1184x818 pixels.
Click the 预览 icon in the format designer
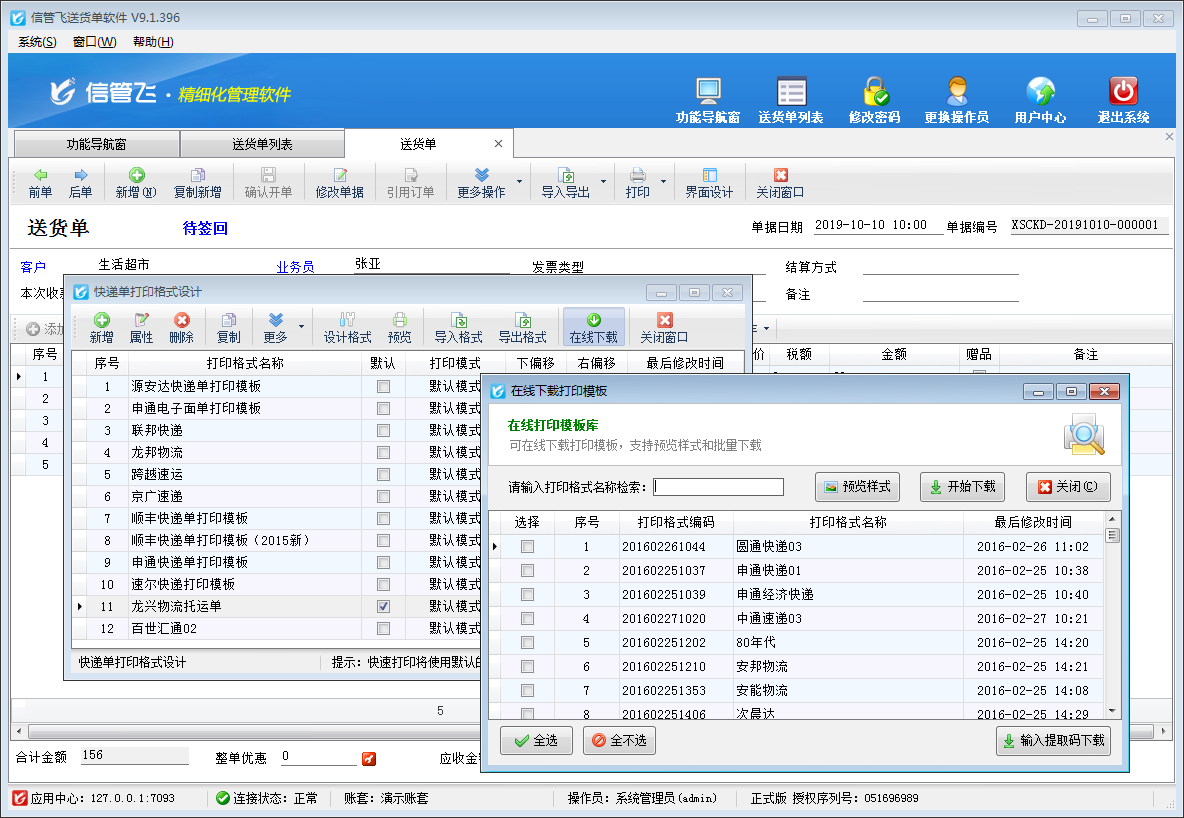pos(399,328)
